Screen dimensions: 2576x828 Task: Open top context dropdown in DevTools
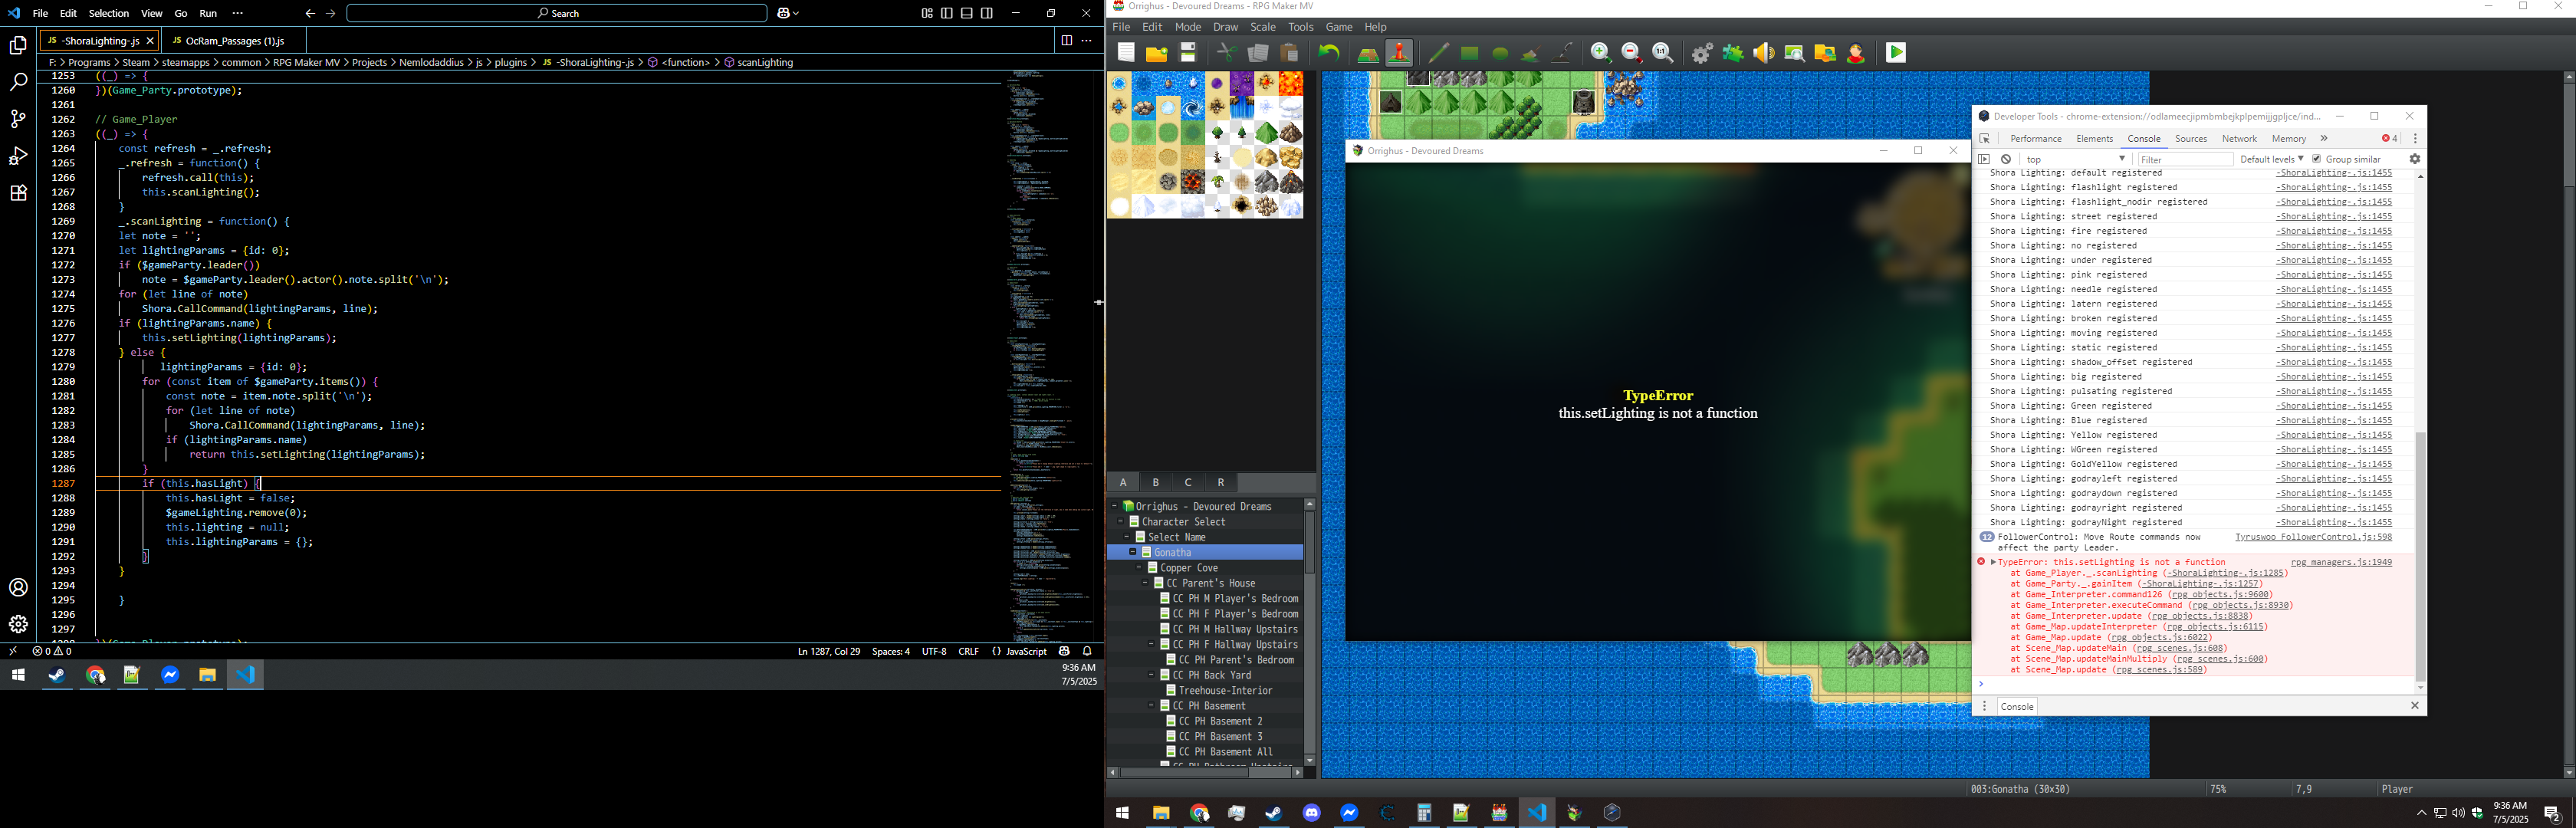click(x=2076, y=159)
